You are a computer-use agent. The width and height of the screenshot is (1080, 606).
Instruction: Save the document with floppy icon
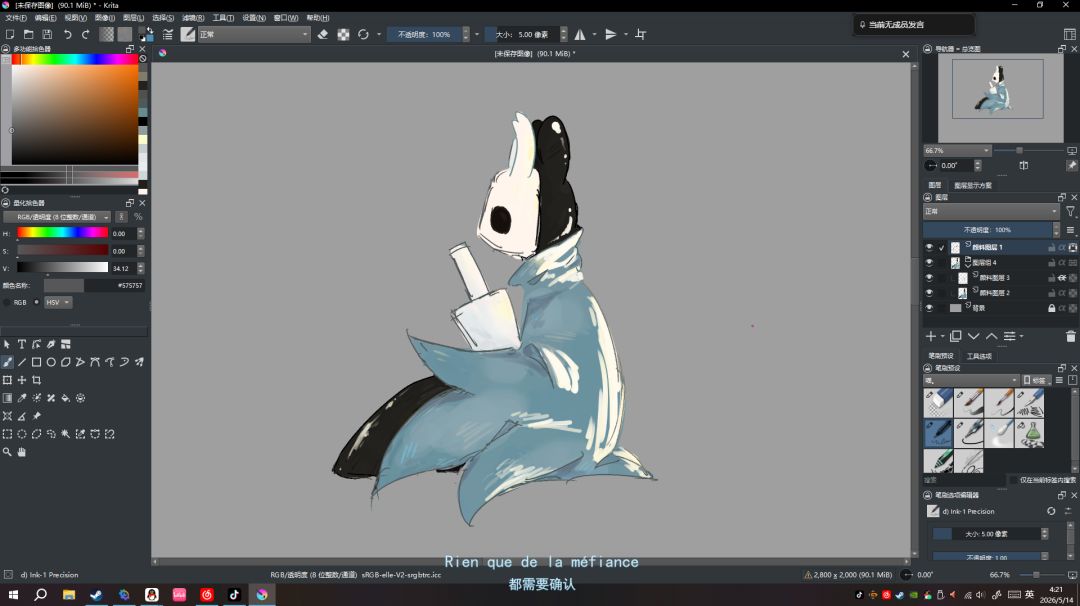(x=47, y=34)
